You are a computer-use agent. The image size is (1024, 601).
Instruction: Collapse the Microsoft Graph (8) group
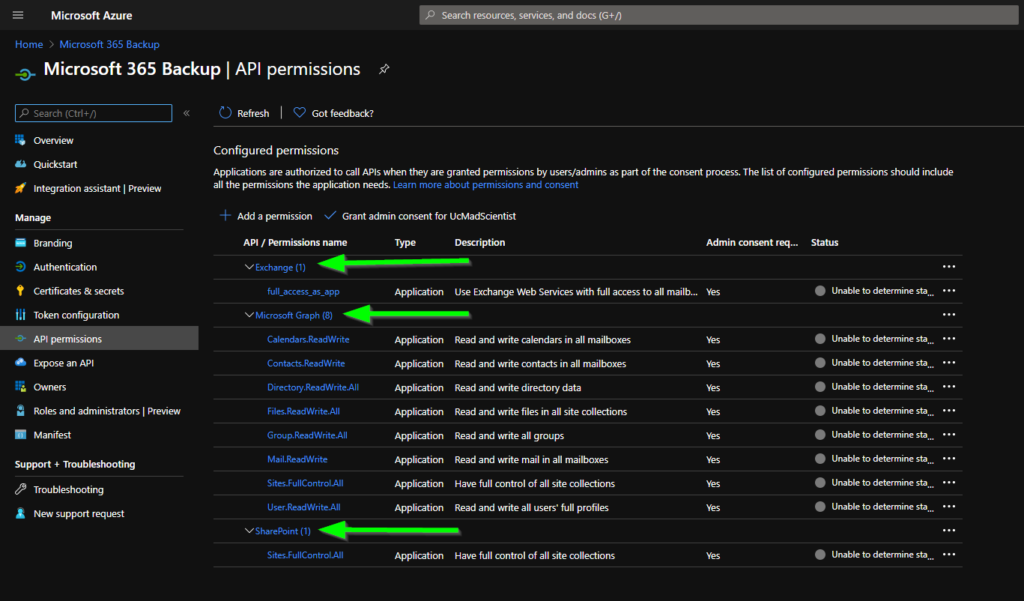coord(249,315)
